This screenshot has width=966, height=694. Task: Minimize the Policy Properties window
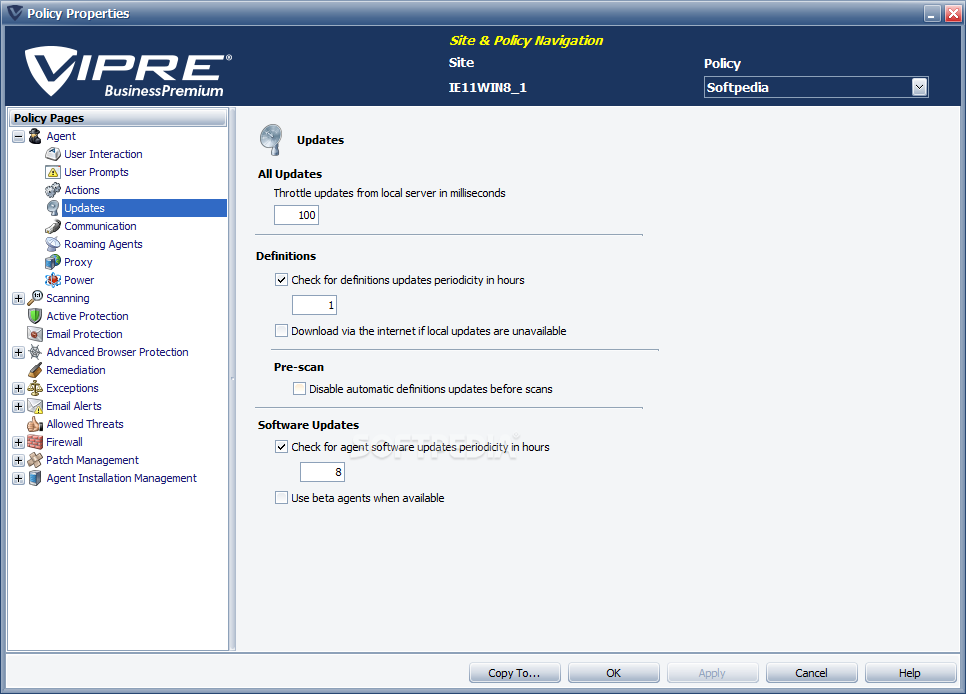tap(933, 14)
